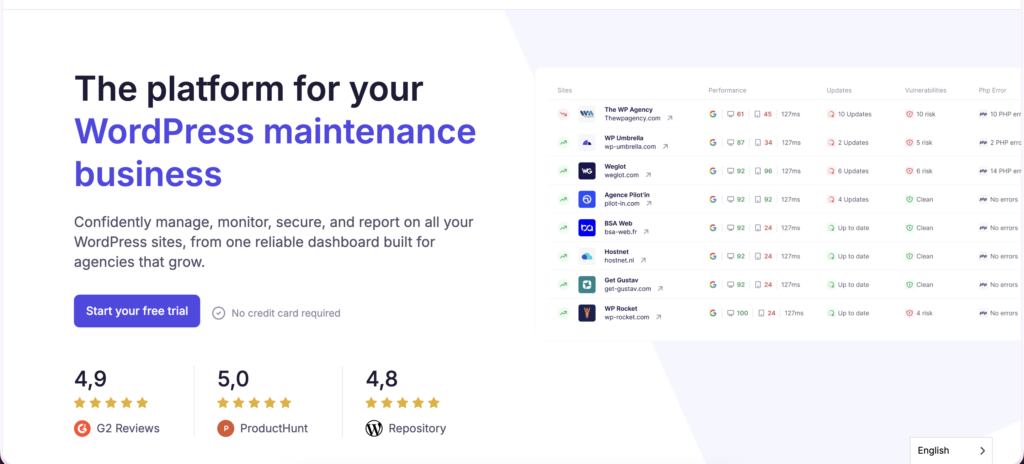Click the chevron arrow next to English
The width and height of the screenshot is (1024, 464).
point(981,451)
